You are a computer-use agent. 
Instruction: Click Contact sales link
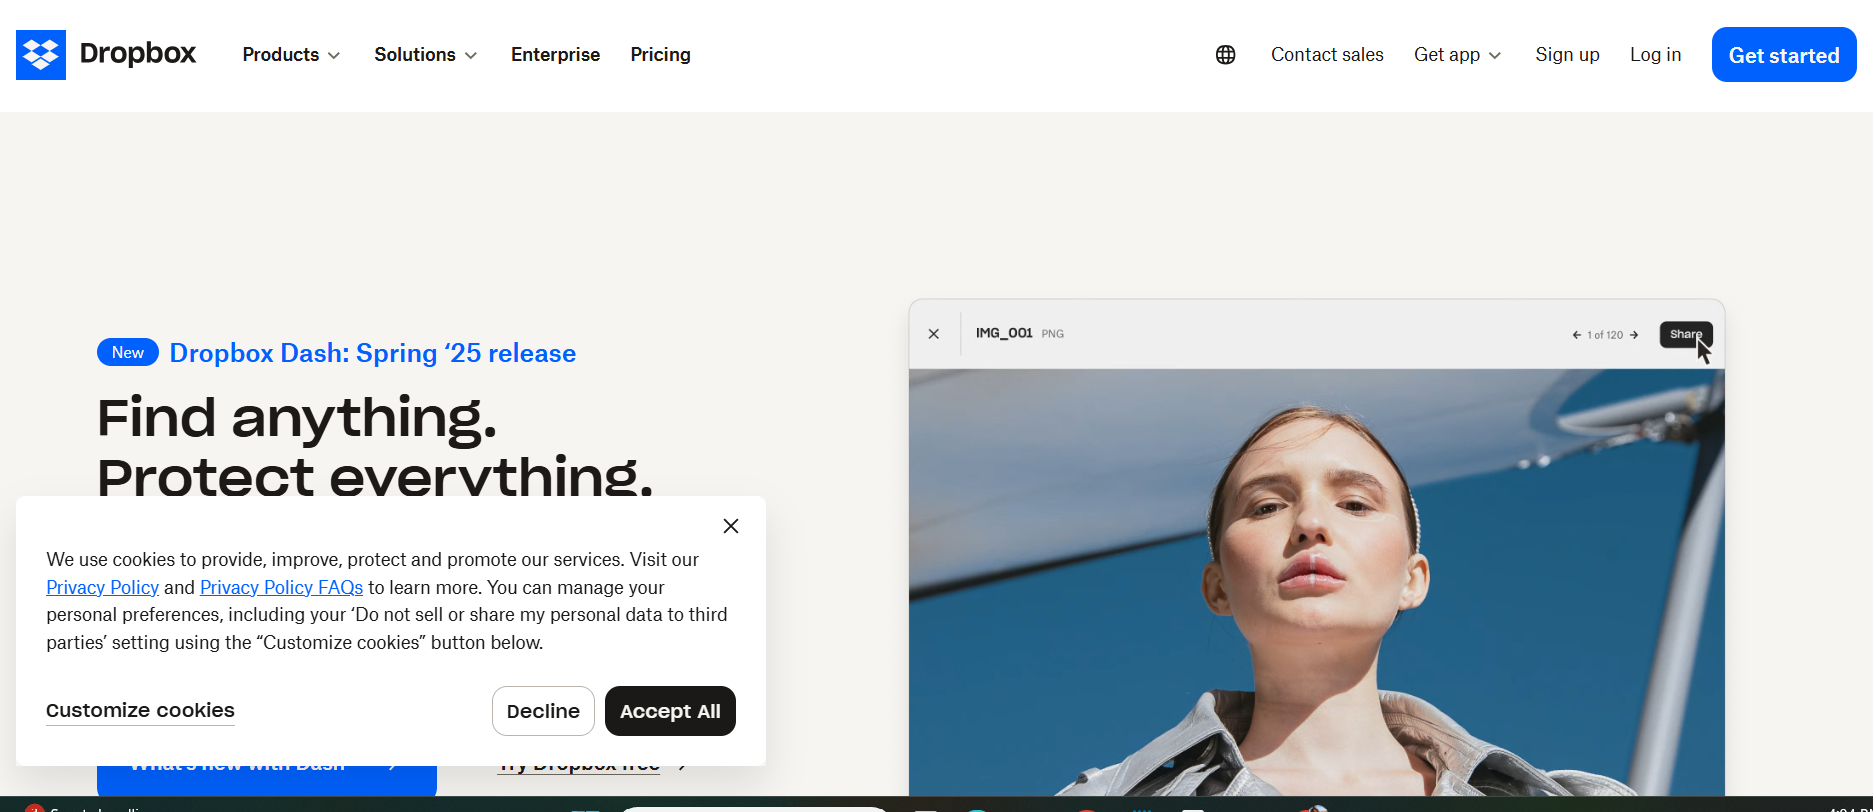click(1327, 55)
